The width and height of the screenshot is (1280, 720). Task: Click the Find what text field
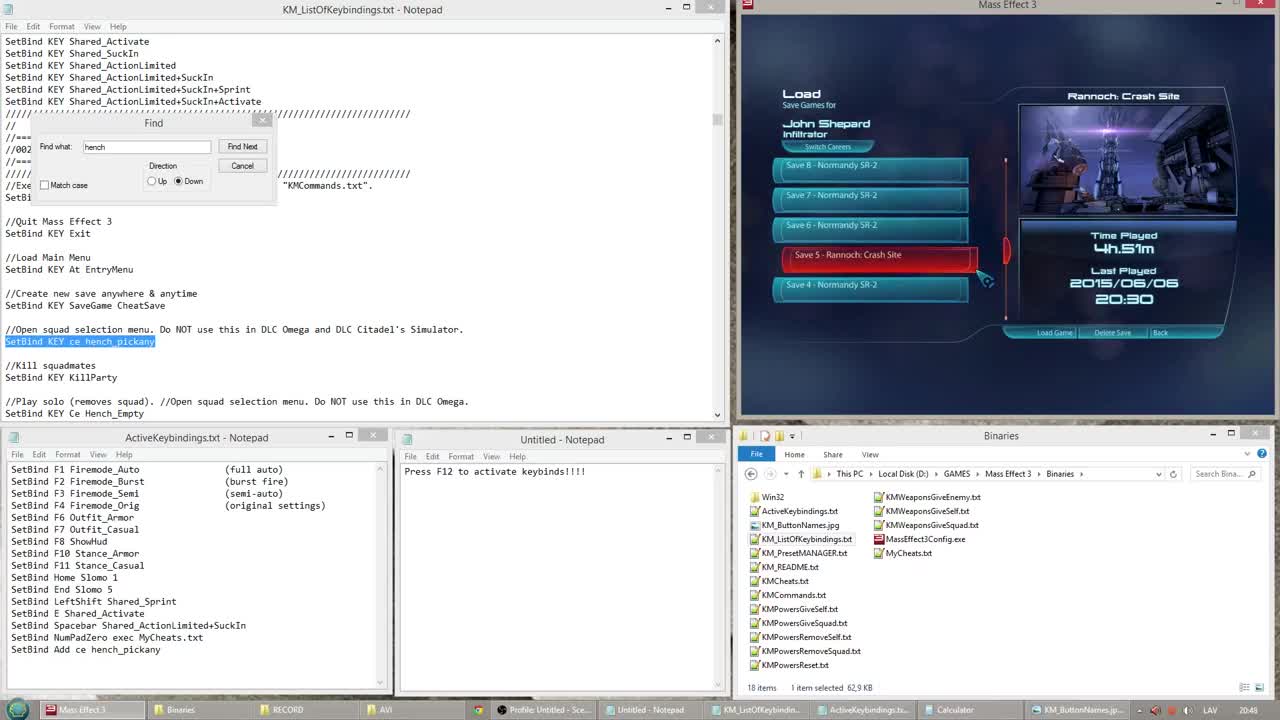tap(146, 147)
